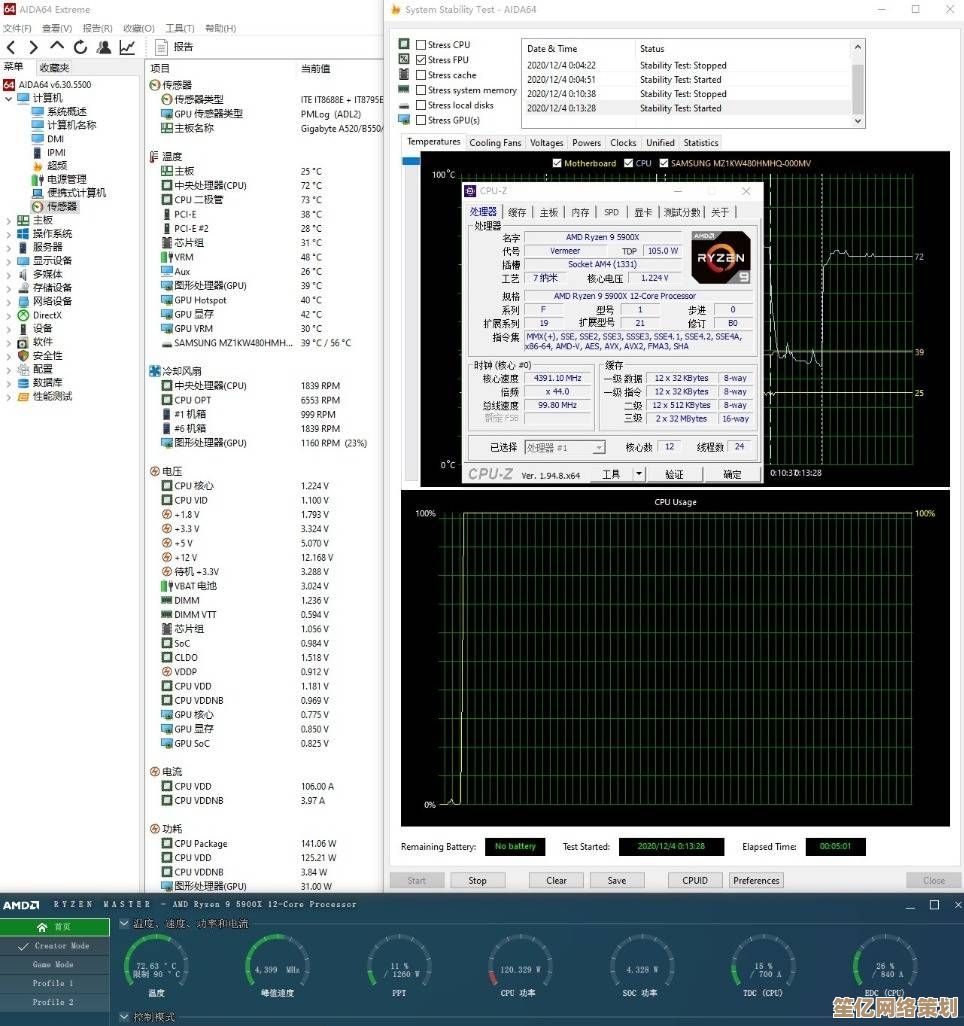Click the 性能测试 benchmark icon
The height and width of the screenshot is (1026, 964).
(23, 397)
